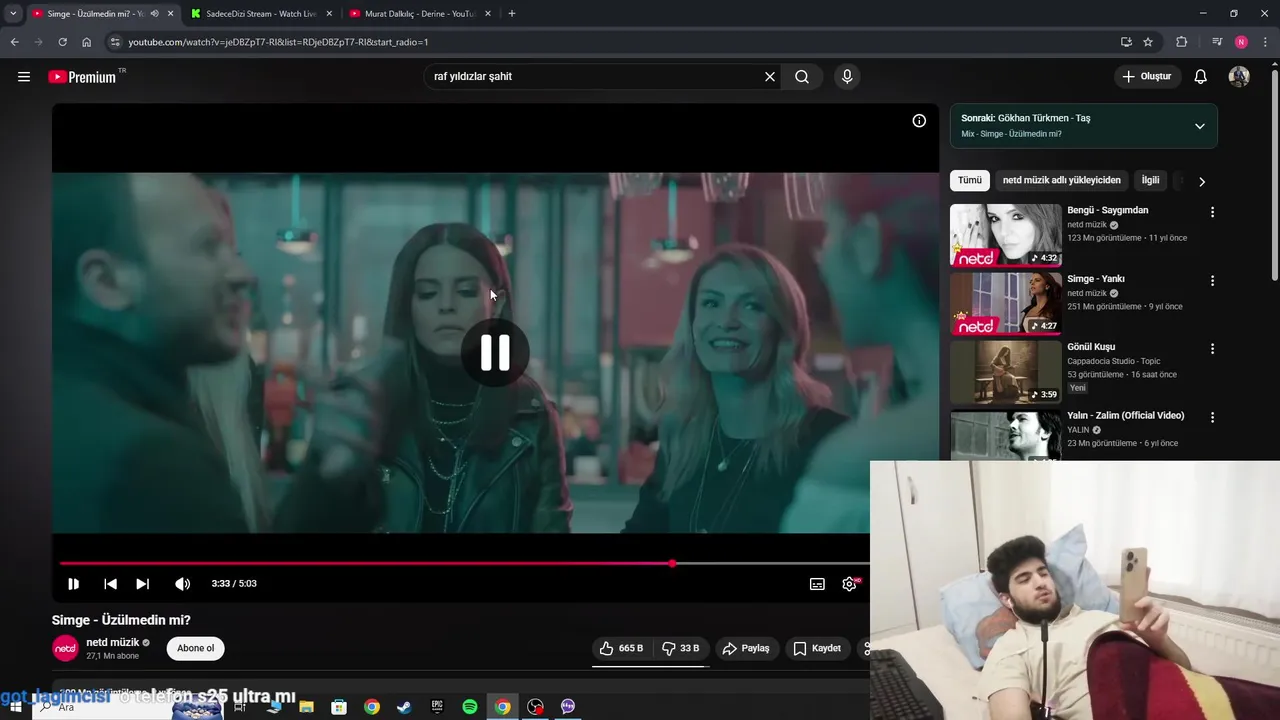Share video with Paylaş button
The image size is (1280, 720).
coord(746,648)
